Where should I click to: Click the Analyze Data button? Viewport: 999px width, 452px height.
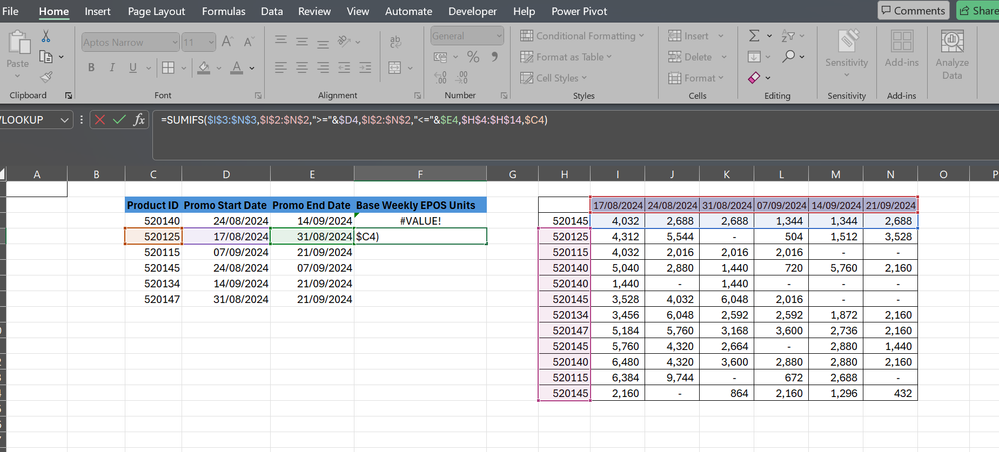tap(952, 54)
